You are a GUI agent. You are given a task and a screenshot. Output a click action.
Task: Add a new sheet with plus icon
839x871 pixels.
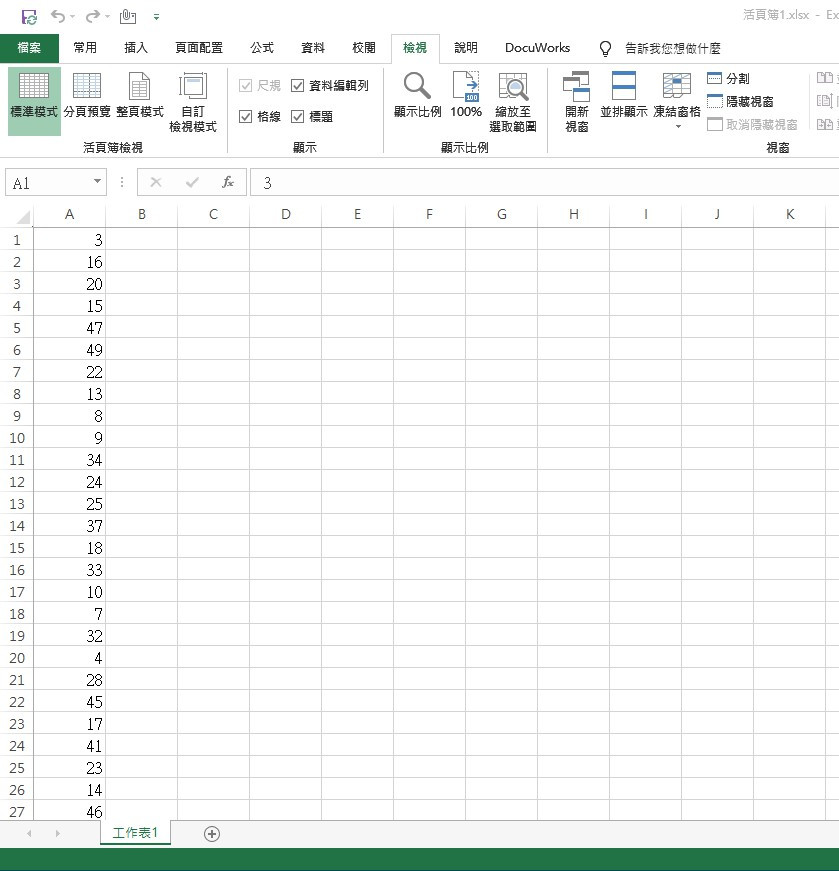[x=212, y=834]
